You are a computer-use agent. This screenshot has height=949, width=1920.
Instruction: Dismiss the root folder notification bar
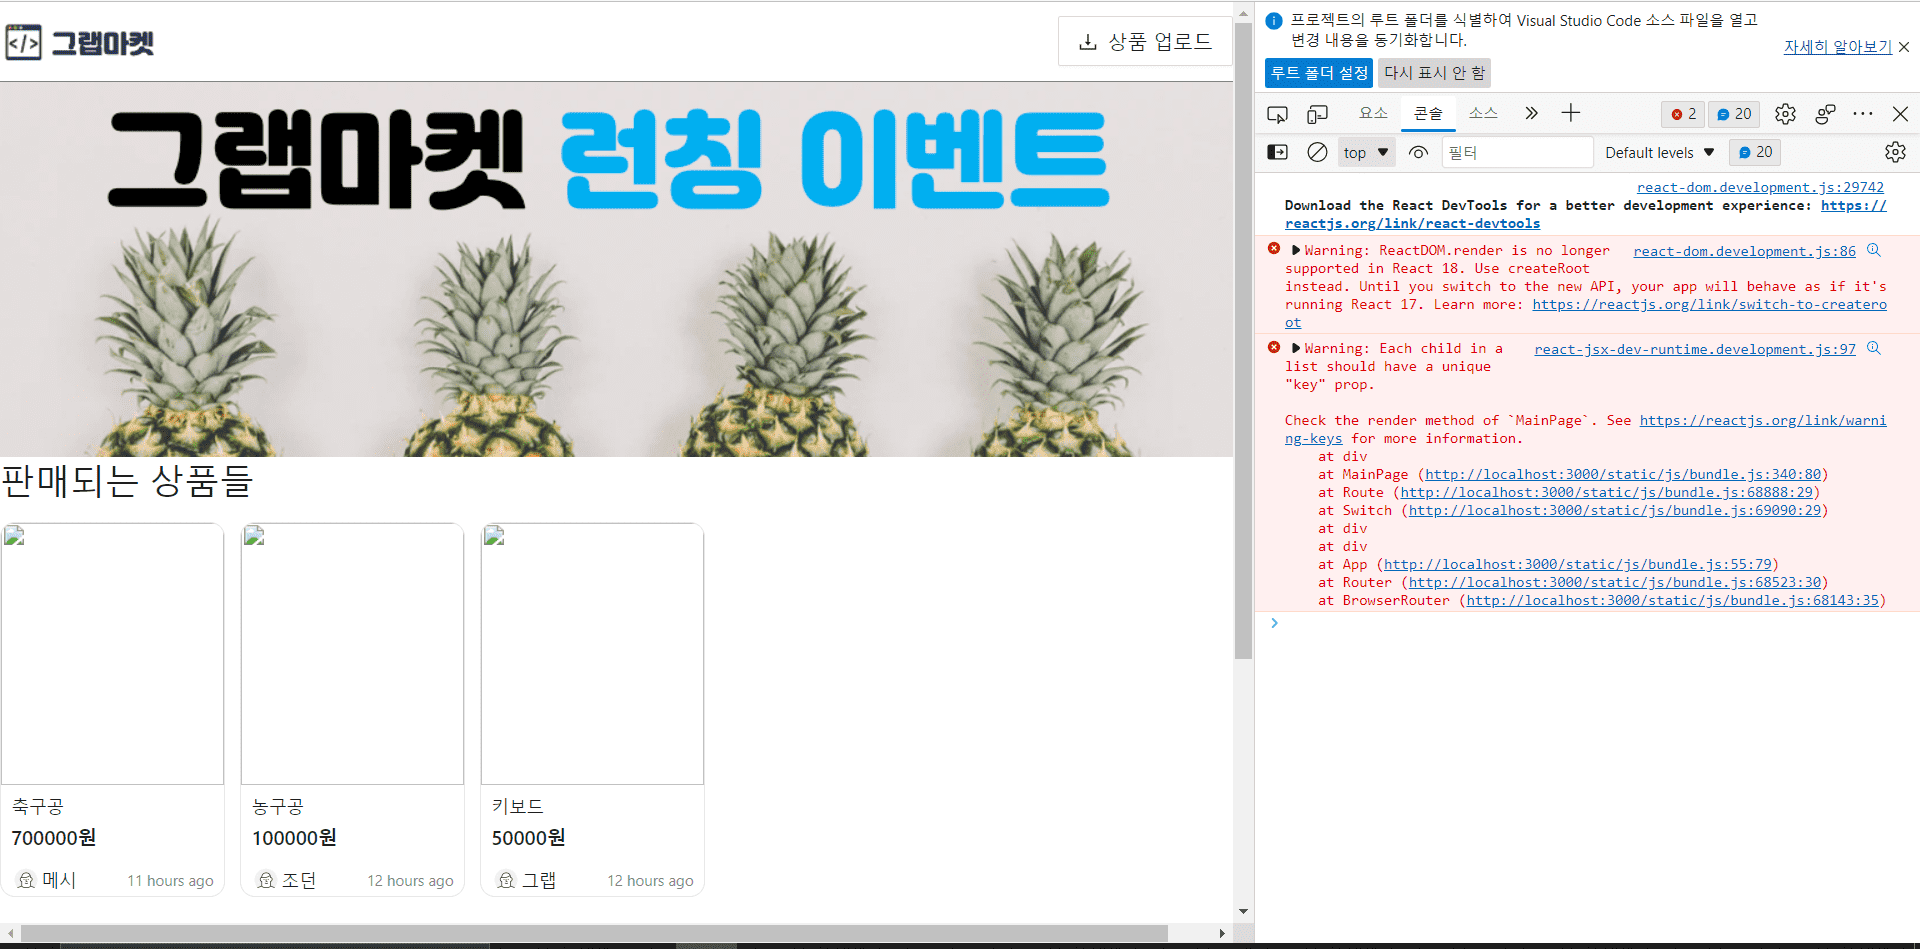point(1904,47)
